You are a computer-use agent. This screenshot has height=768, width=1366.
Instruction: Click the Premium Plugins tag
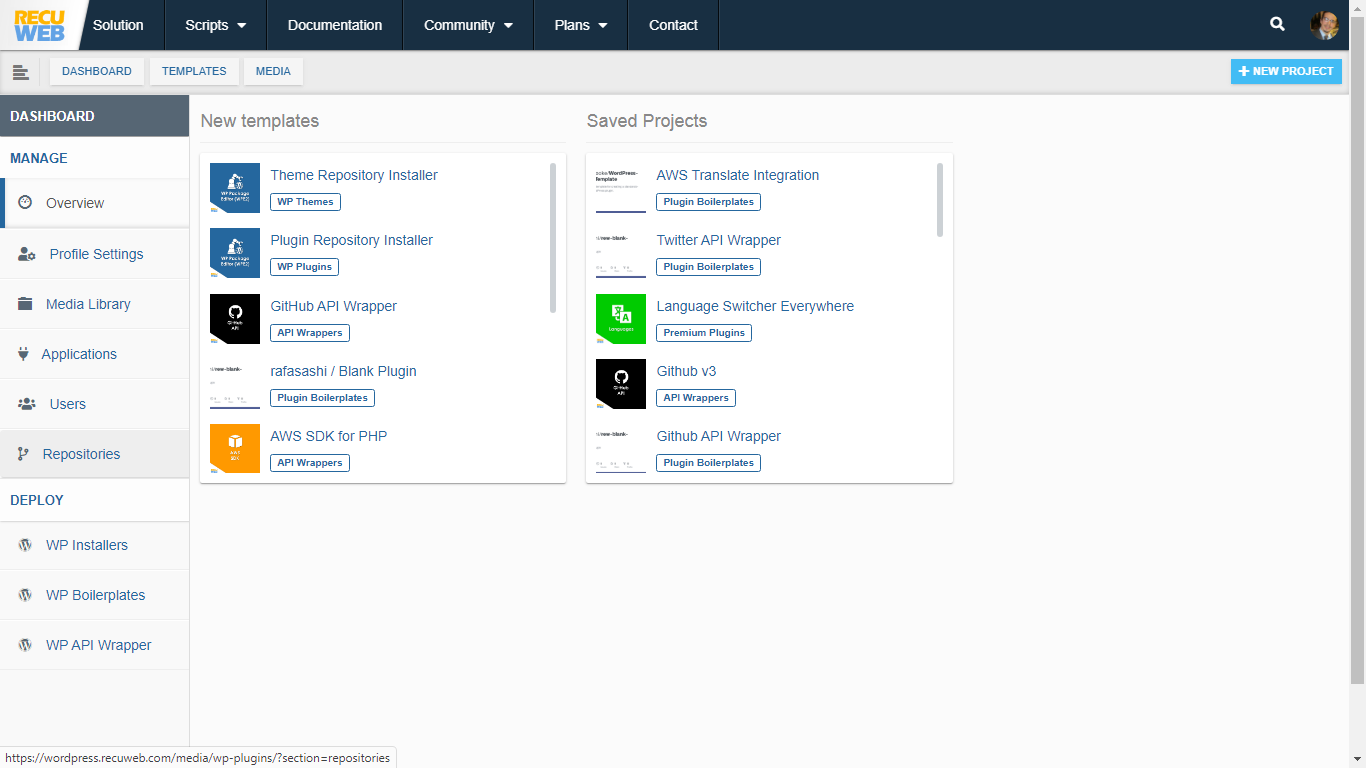(704, 333)
